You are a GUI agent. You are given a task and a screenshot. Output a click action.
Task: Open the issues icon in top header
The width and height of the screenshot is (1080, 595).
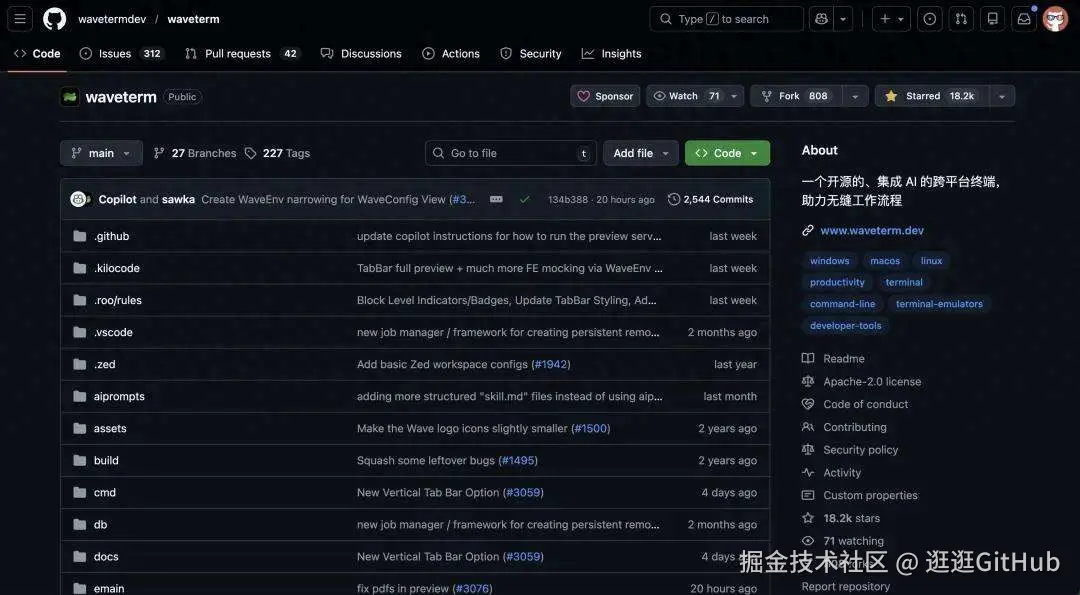pyautogui.click(x=930, y=19)
